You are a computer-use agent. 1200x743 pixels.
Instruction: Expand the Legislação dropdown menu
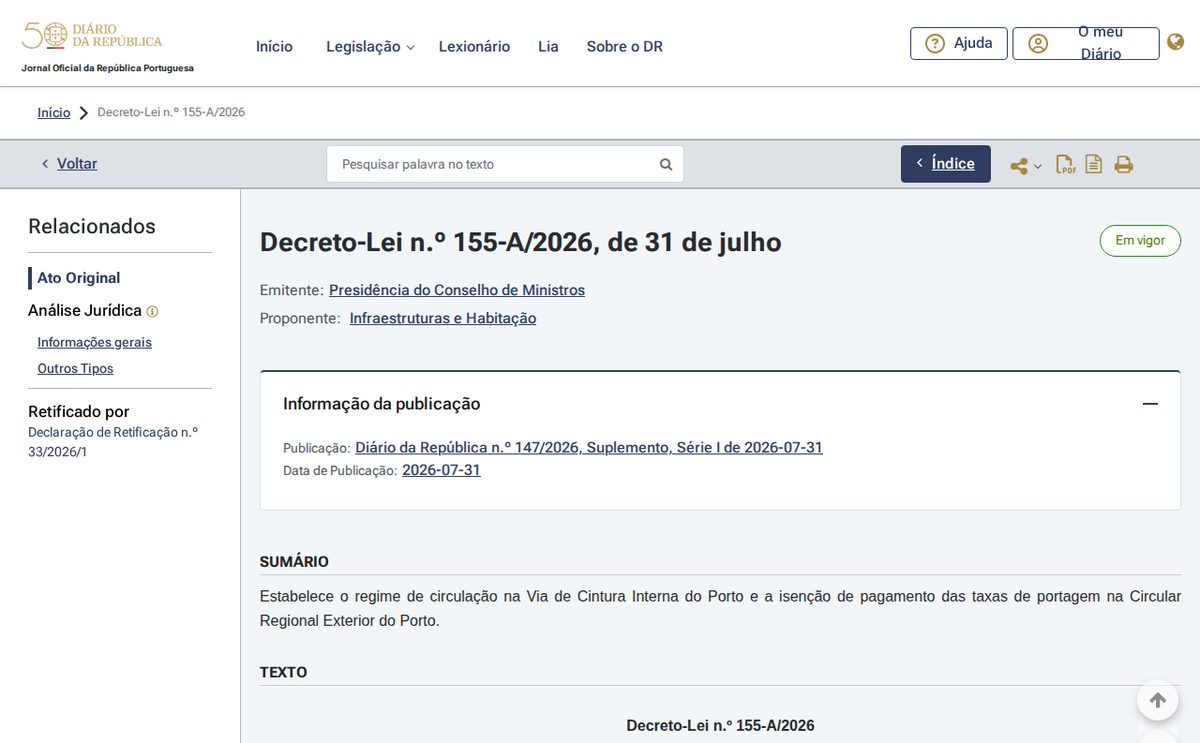pyautogui.click(x=370, y=47)
